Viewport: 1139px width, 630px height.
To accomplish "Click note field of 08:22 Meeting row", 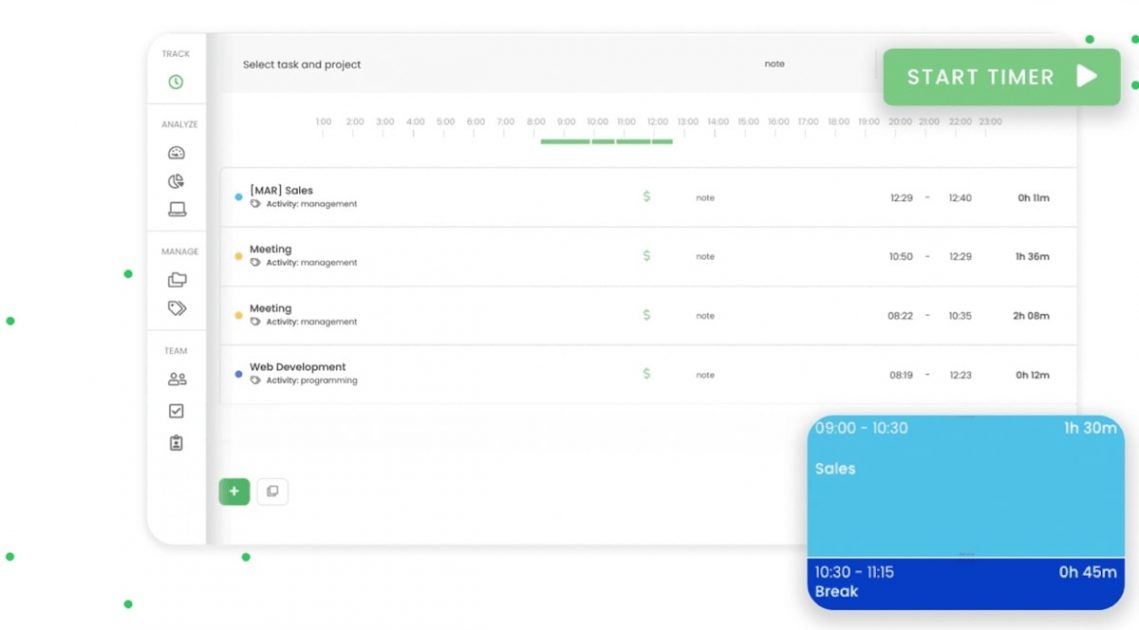I will (x=705, y=316).
